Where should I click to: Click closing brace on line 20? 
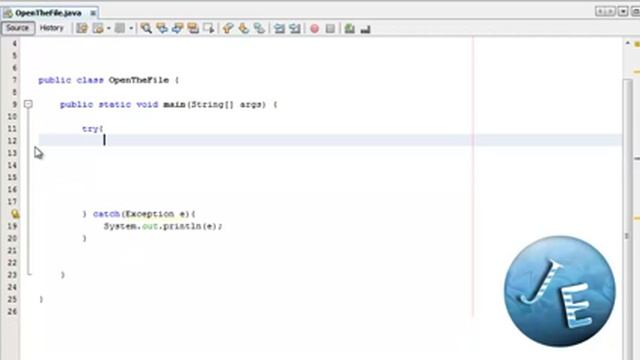point(84,238)
